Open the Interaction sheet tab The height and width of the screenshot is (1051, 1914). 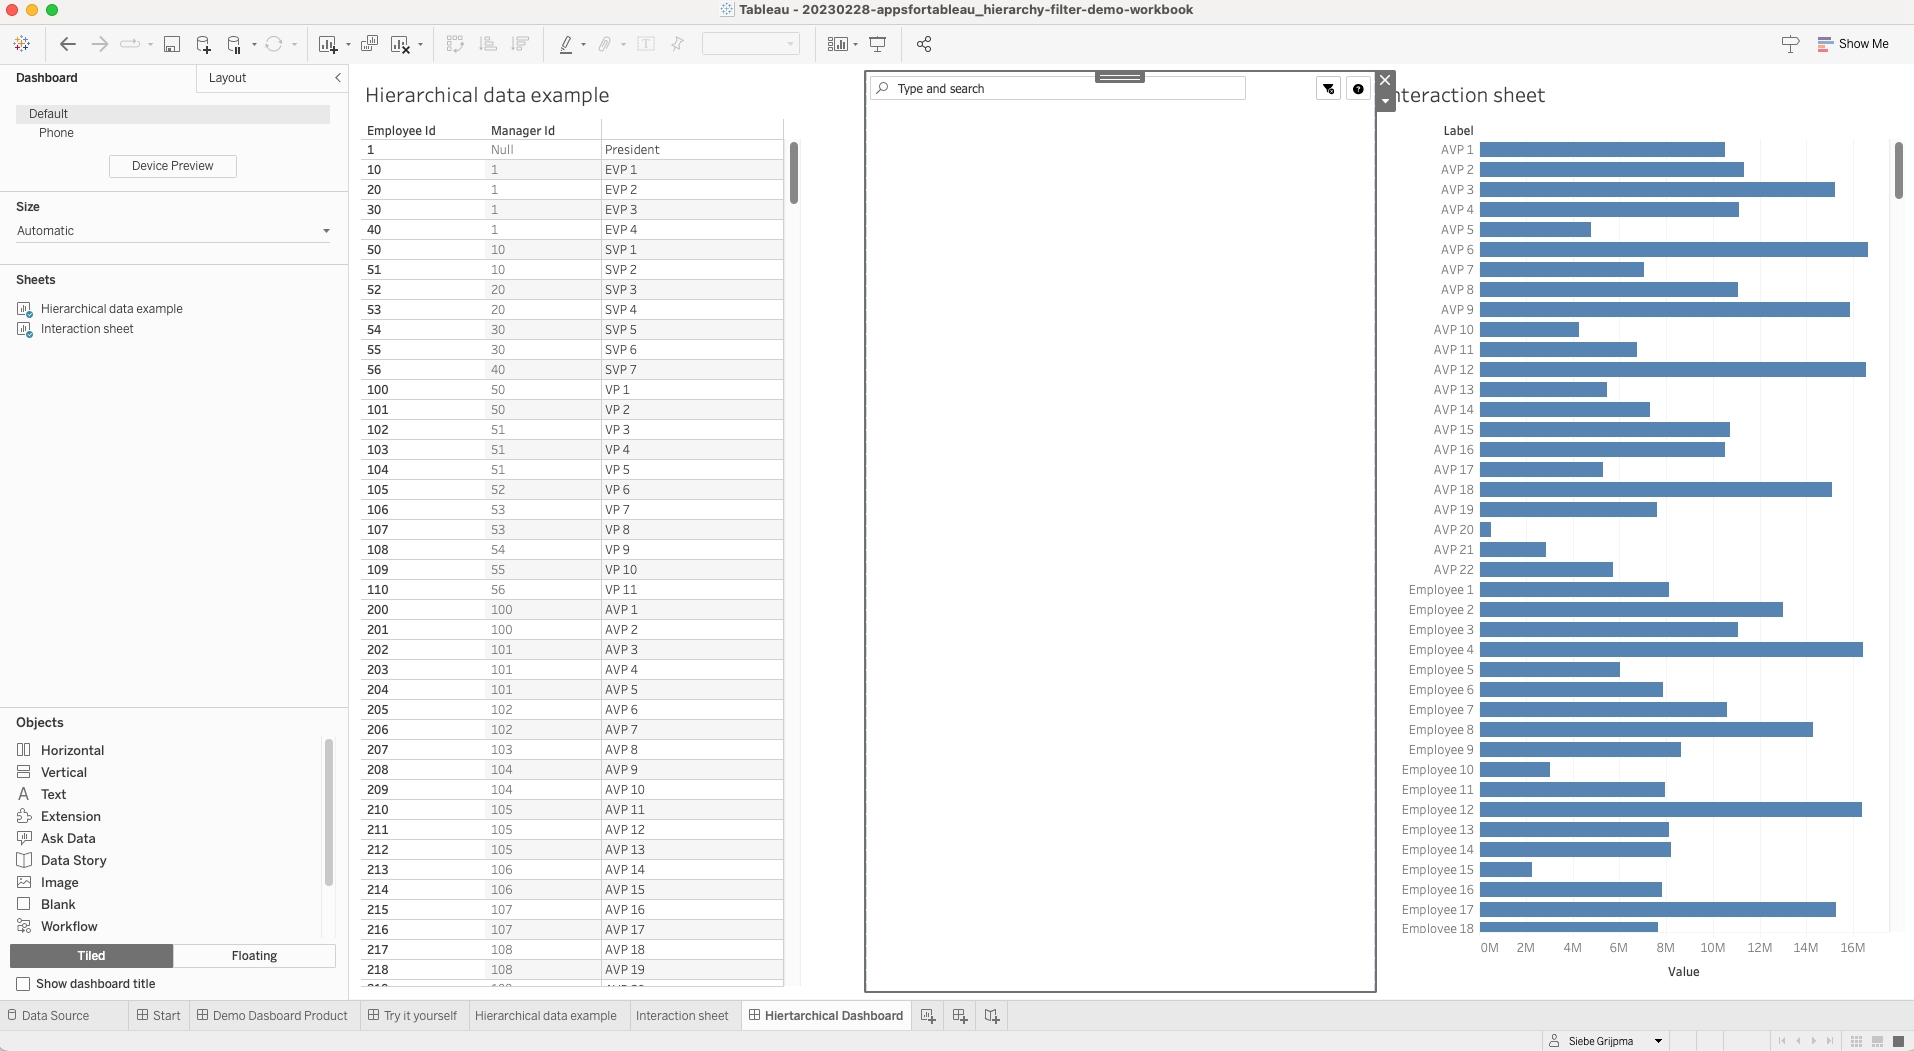coord(682,1016)
